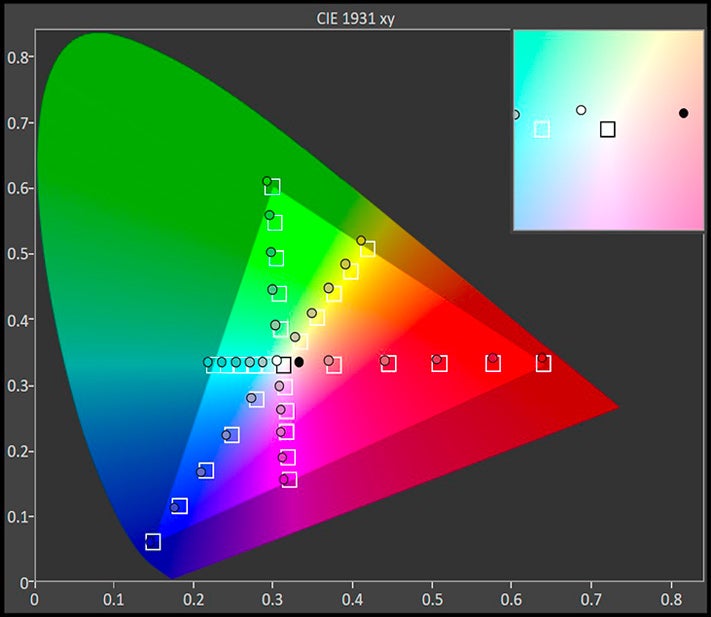The image size is (711, 617).
Task: Click the 0.8 label on the horizontal axis
Action: coord(671,599)
